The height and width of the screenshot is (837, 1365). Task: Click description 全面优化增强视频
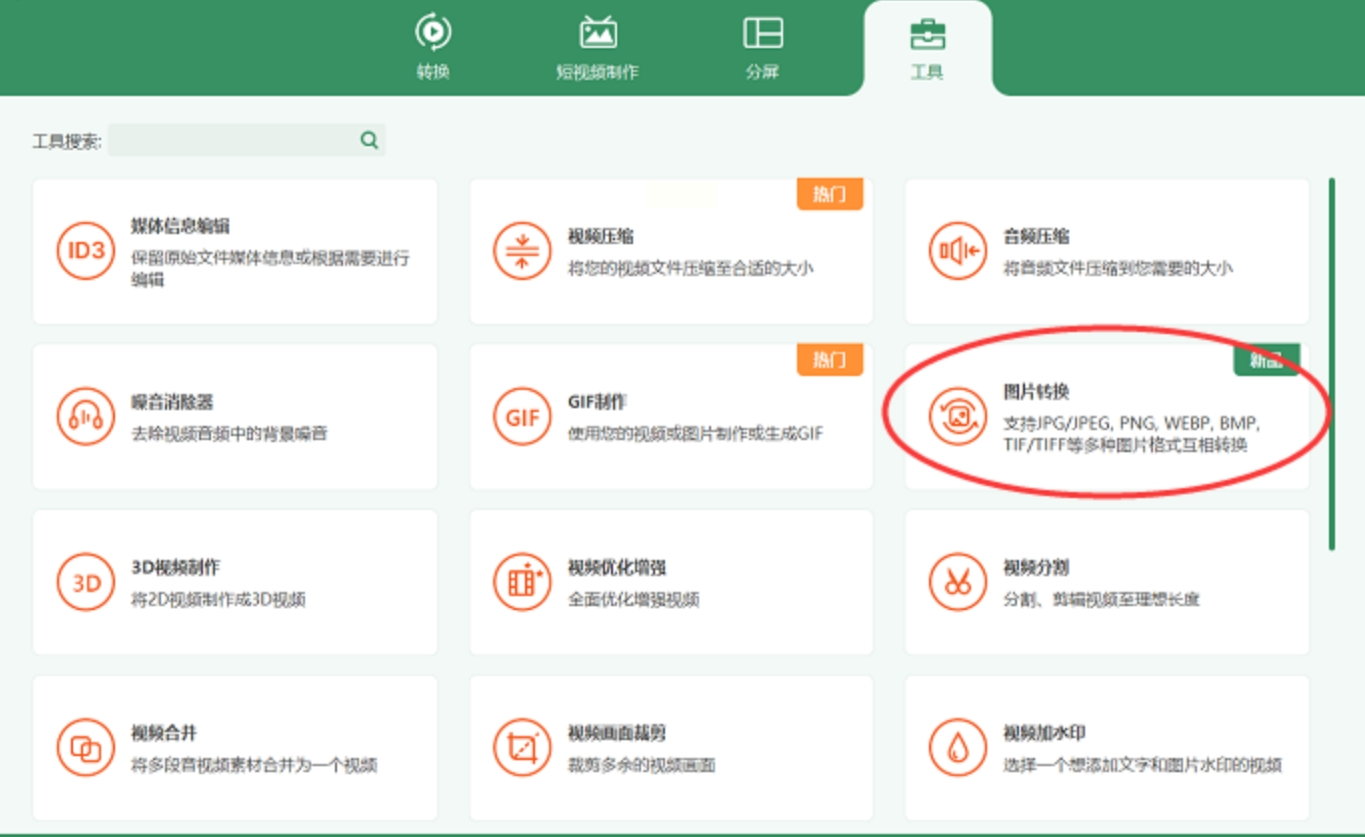(x=633, y=600)
